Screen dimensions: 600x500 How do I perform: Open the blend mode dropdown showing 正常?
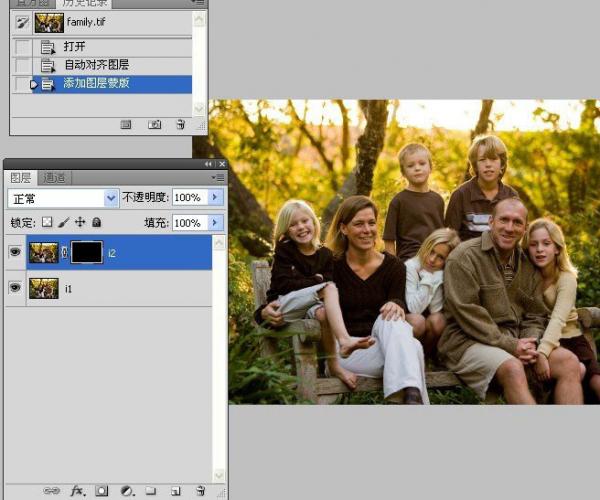click(x=63, y=198)
